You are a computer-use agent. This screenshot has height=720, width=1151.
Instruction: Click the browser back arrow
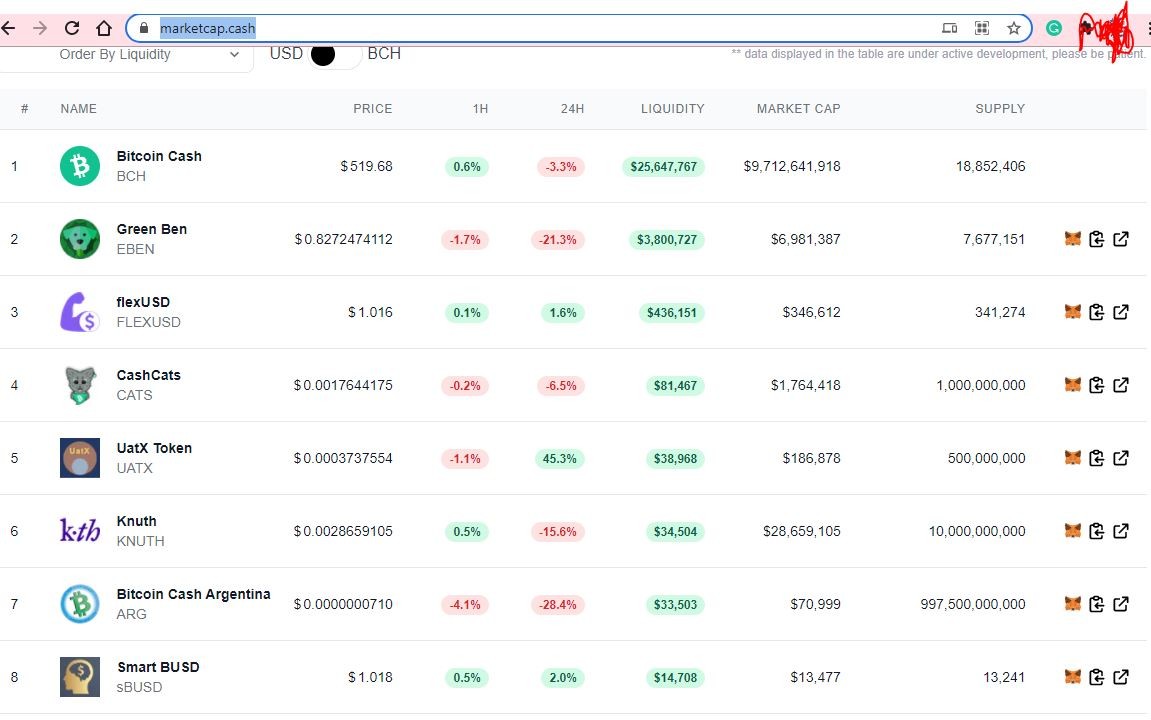8,28
